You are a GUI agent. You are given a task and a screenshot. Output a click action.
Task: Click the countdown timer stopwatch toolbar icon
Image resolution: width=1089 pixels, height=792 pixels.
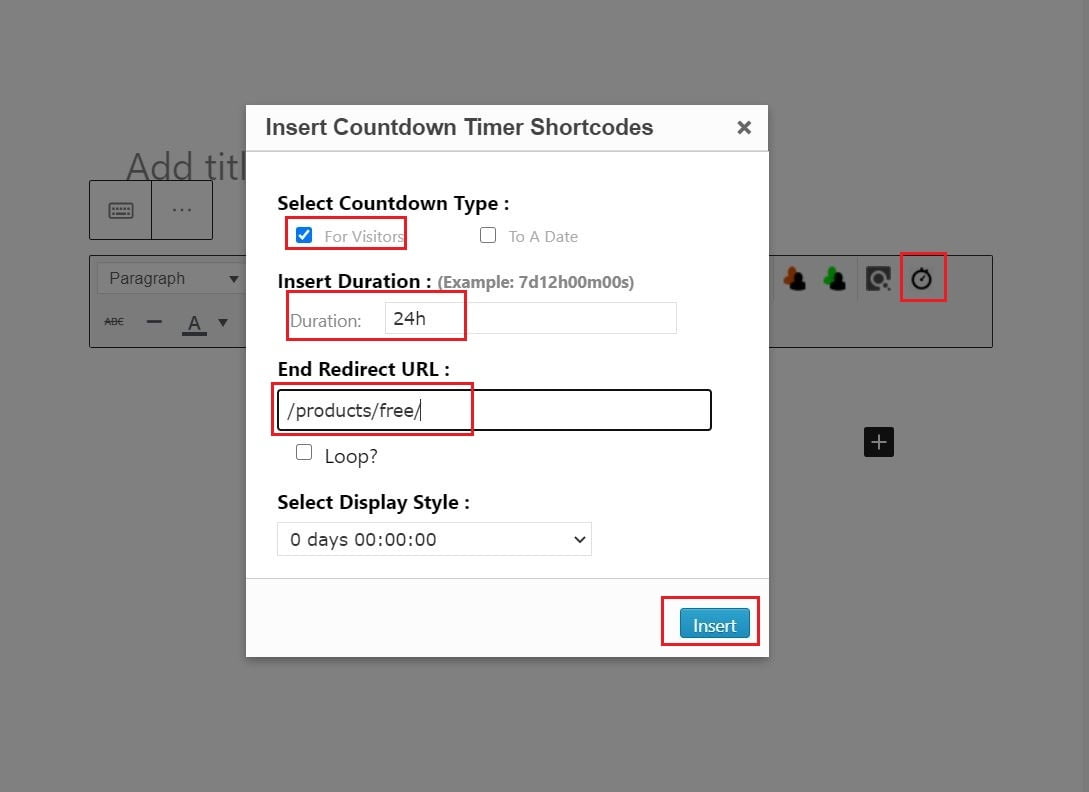coord(921,279)
